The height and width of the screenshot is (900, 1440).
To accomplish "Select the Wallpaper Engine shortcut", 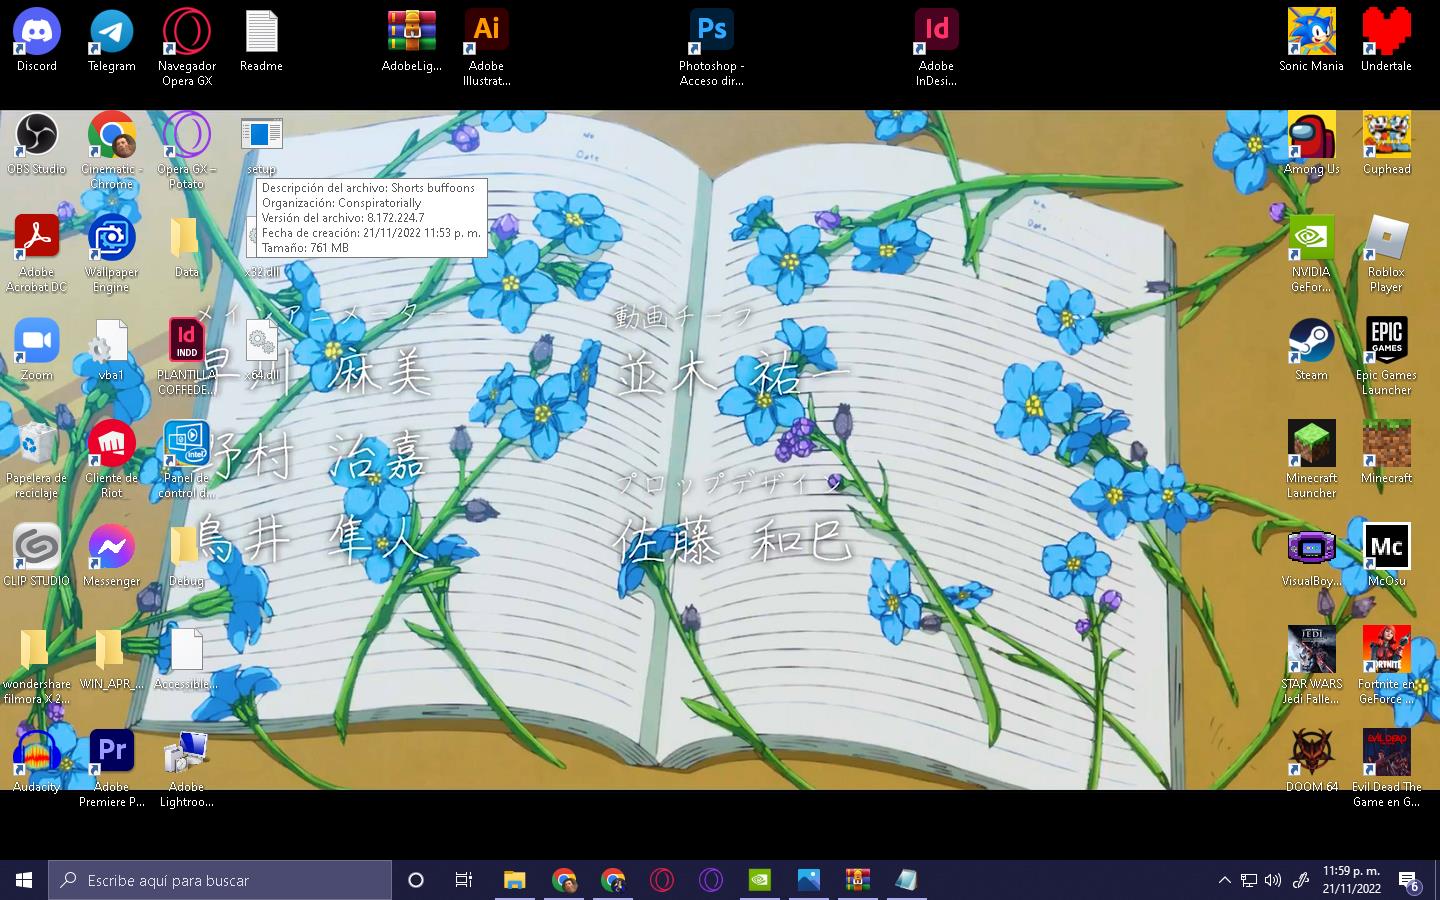I will (x=111, y=238).
